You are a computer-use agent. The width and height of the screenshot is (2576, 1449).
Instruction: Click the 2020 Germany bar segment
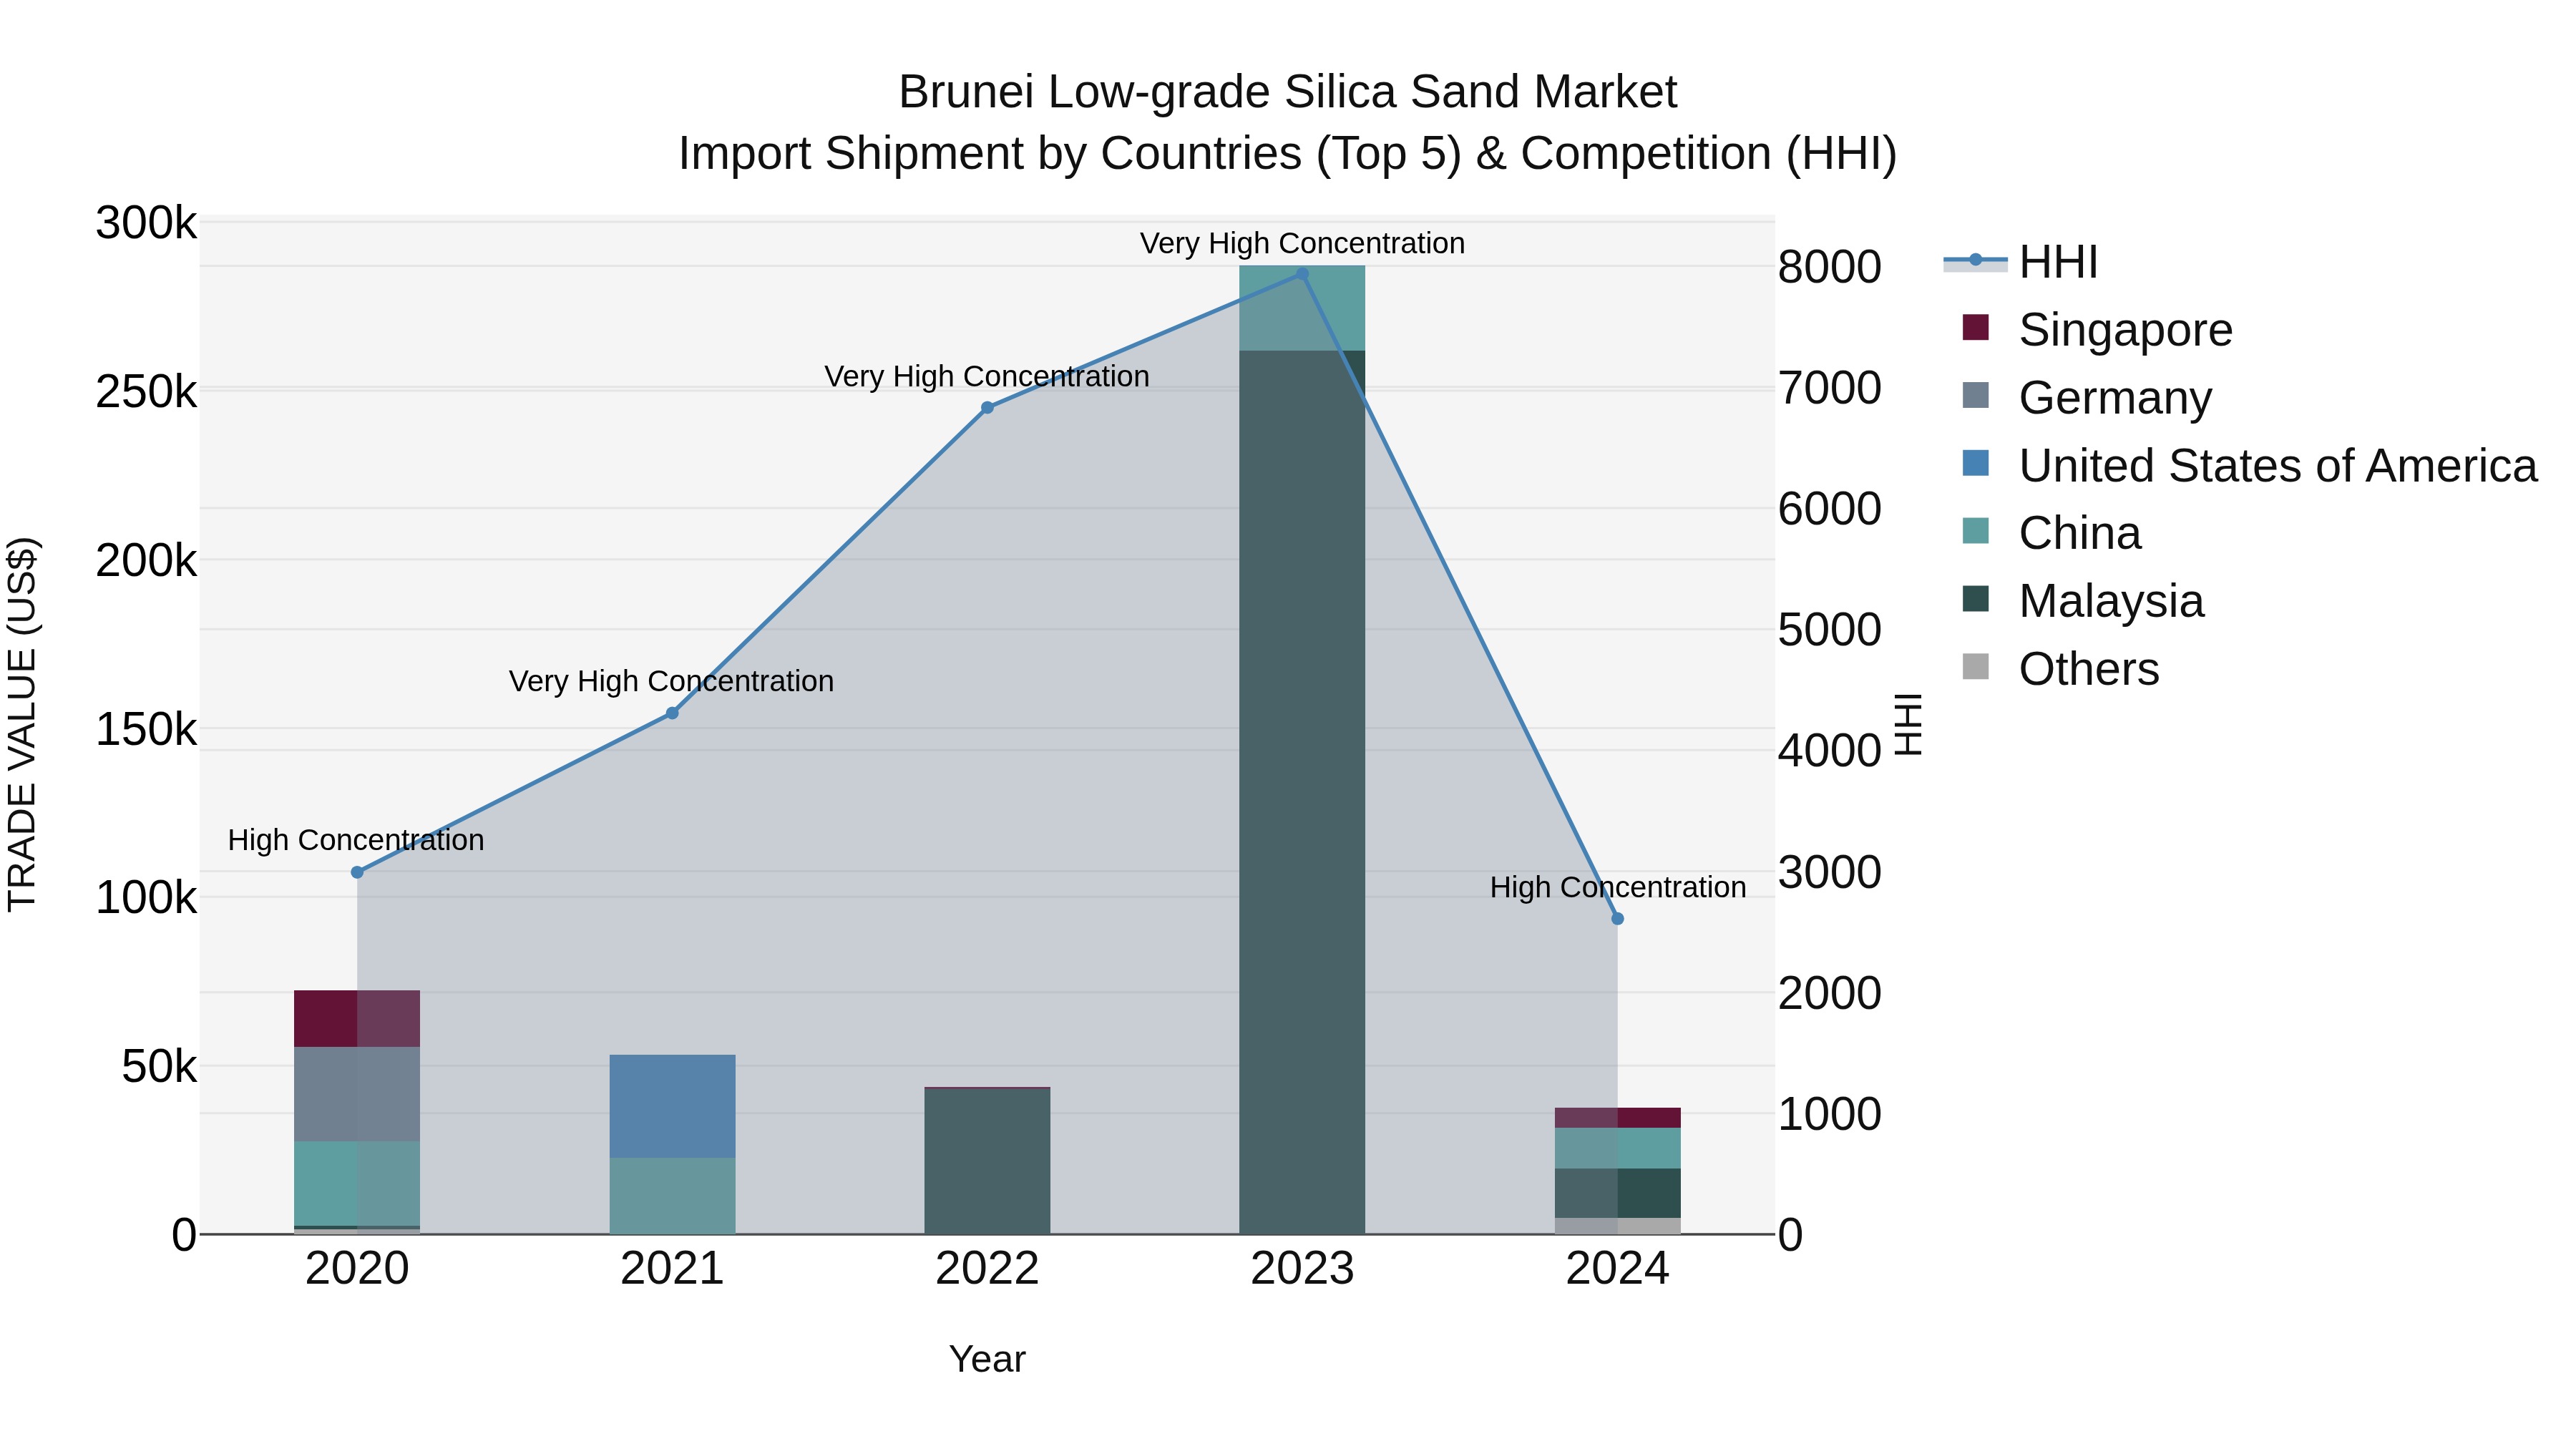click(357, 1094)
